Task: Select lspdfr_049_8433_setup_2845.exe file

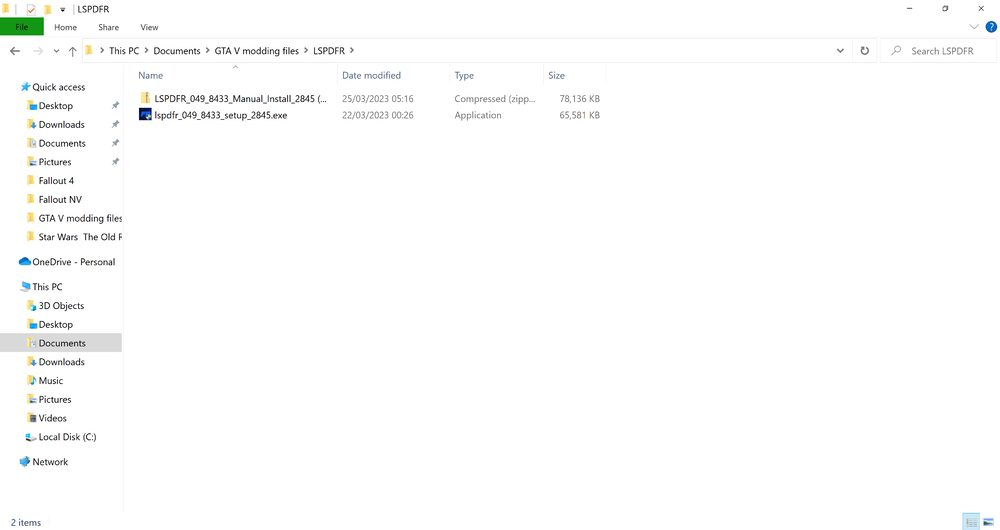Action: (x=221, y=115)
